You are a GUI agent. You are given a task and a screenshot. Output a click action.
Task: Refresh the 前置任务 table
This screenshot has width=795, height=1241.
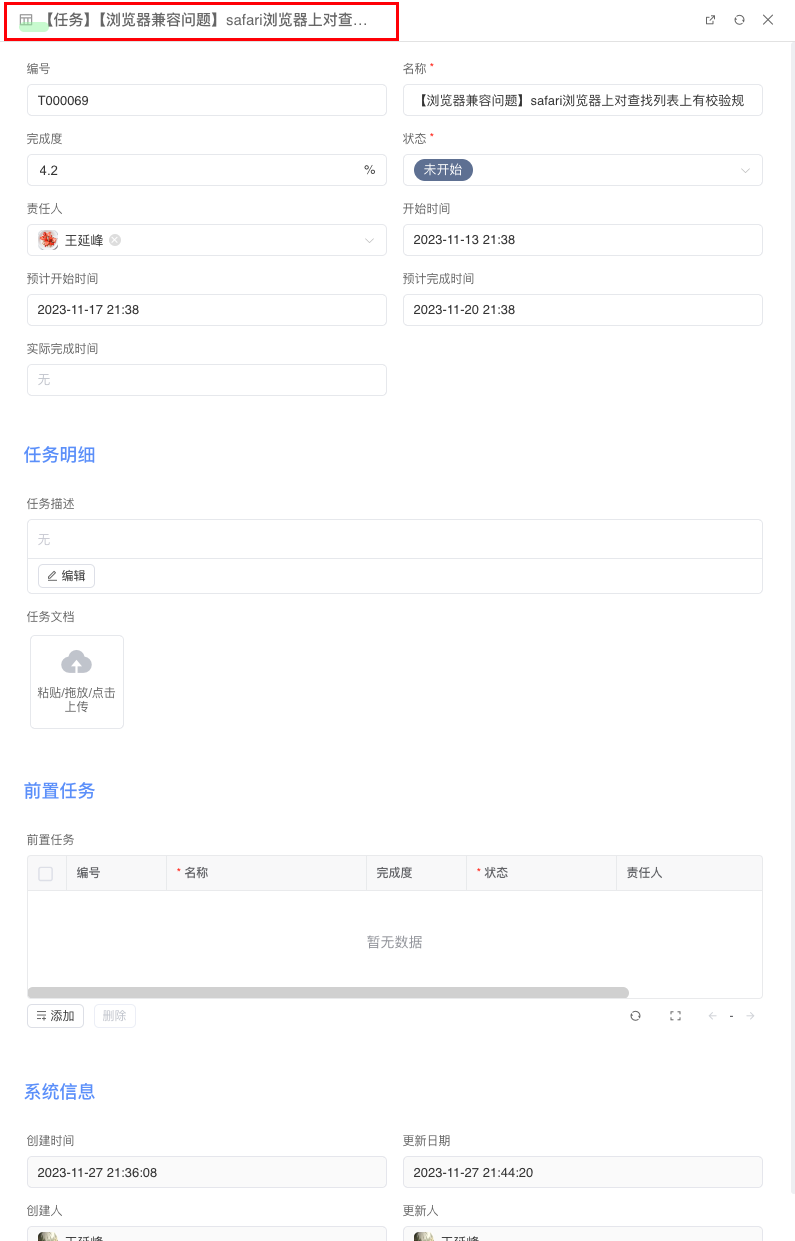(x=635, y=1016)
